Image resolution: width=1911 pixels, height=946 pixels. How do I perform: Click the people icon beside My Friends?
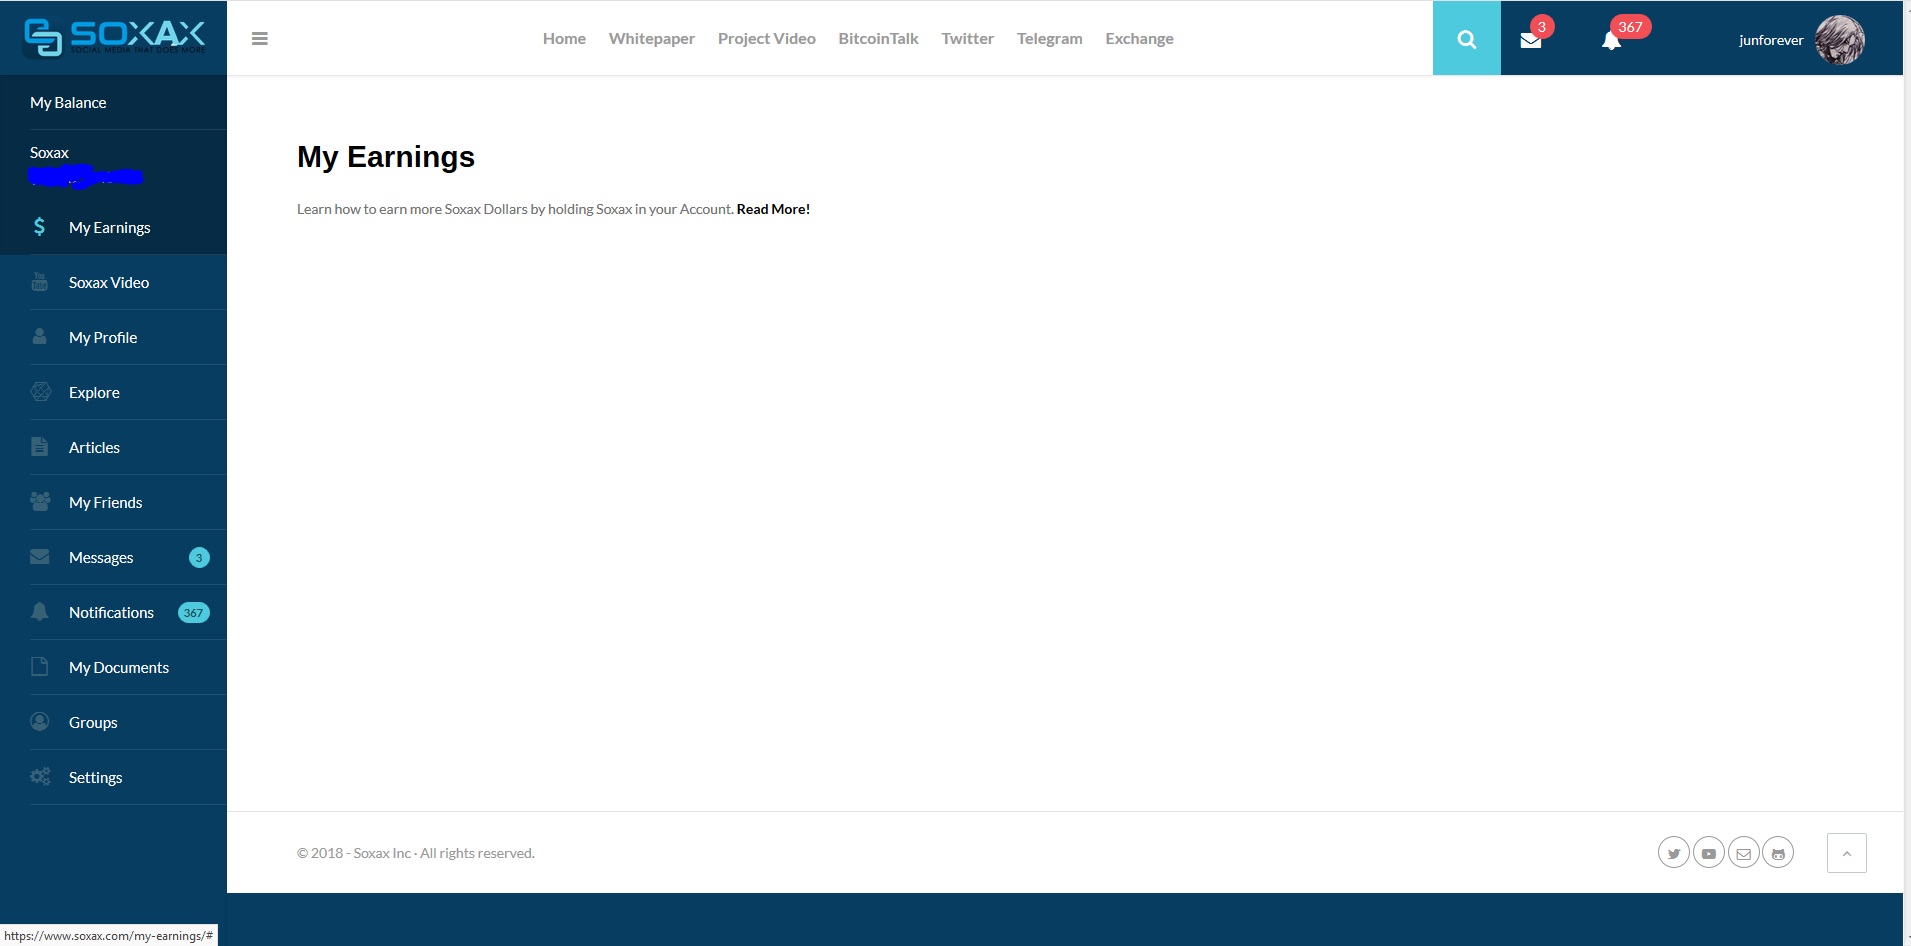tap(41, 501)
